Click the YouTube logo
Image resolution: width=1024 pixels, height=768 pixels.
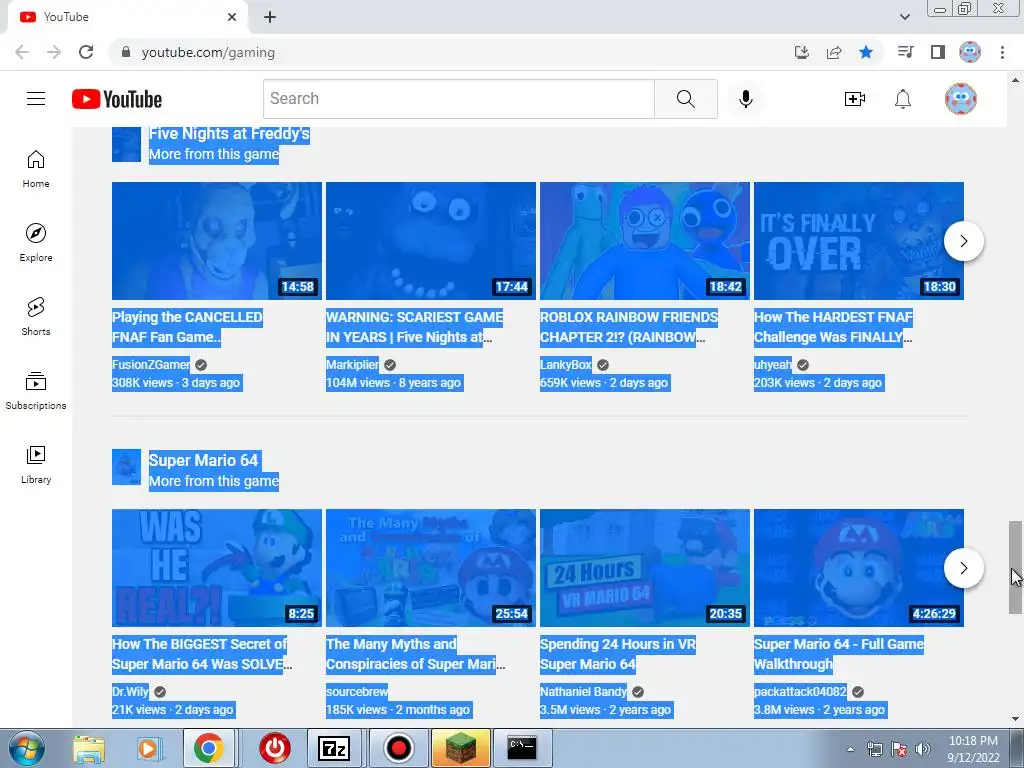(117, 99)
